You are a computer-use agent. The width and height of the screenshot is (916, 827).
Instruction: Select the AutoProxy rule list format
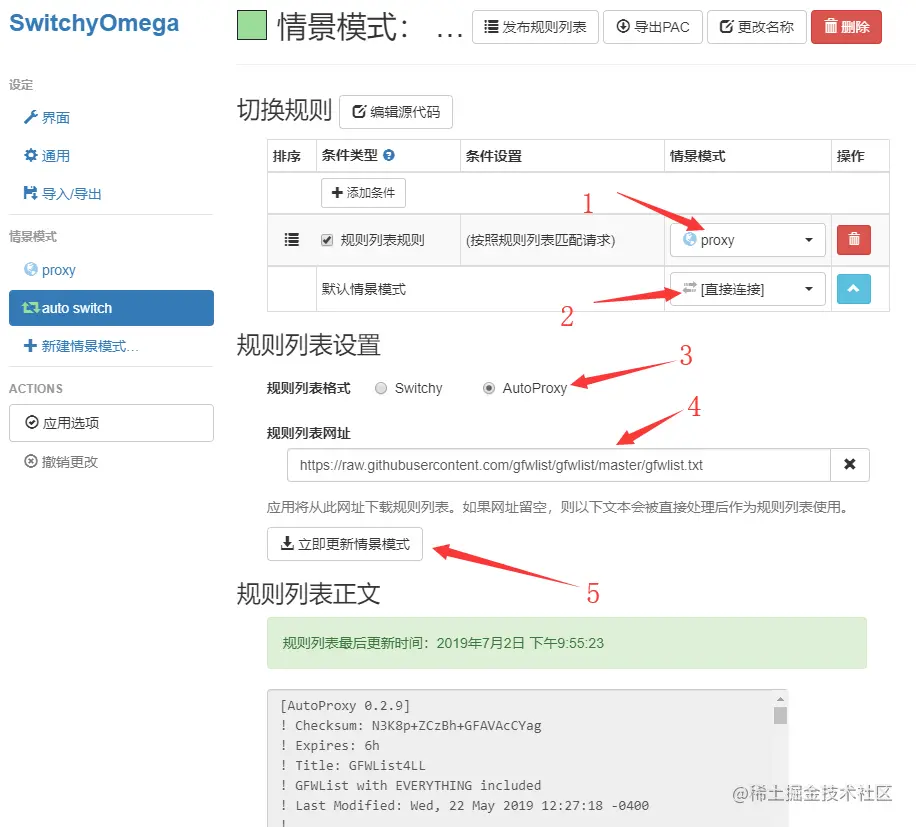point(489,388)
